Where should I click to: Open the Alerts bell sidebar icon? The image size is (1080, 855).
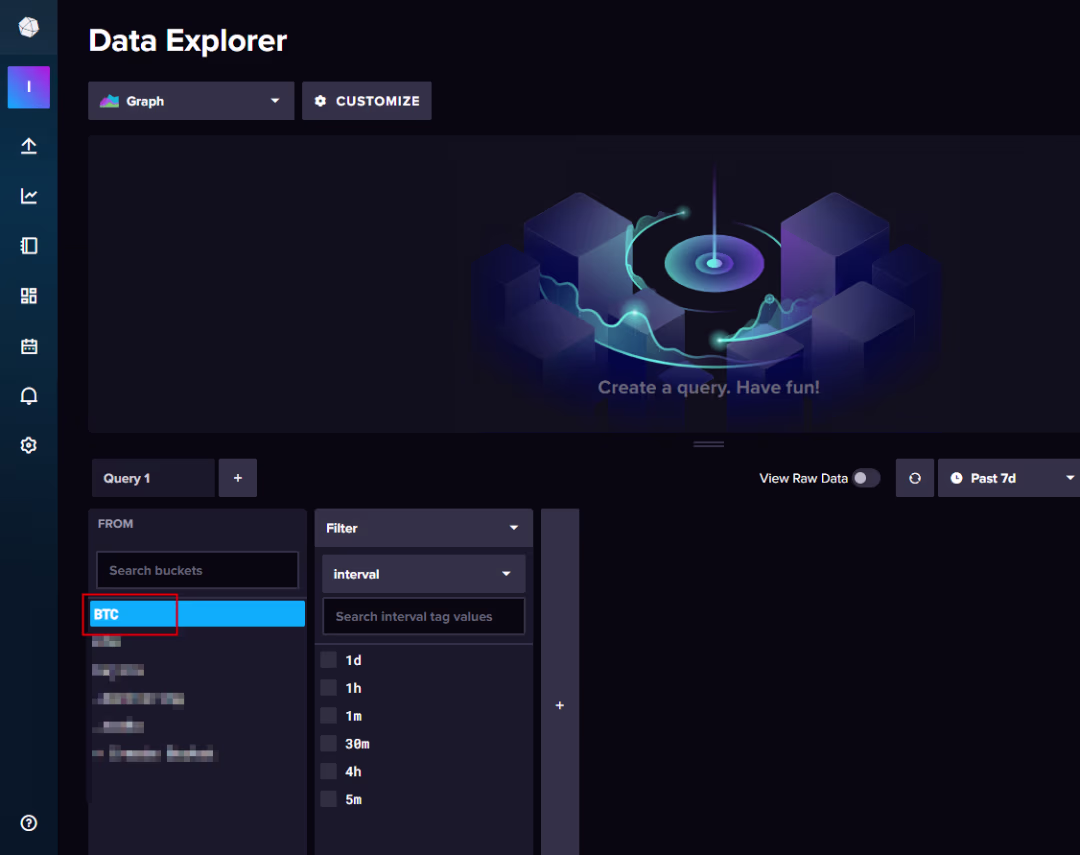28,395
